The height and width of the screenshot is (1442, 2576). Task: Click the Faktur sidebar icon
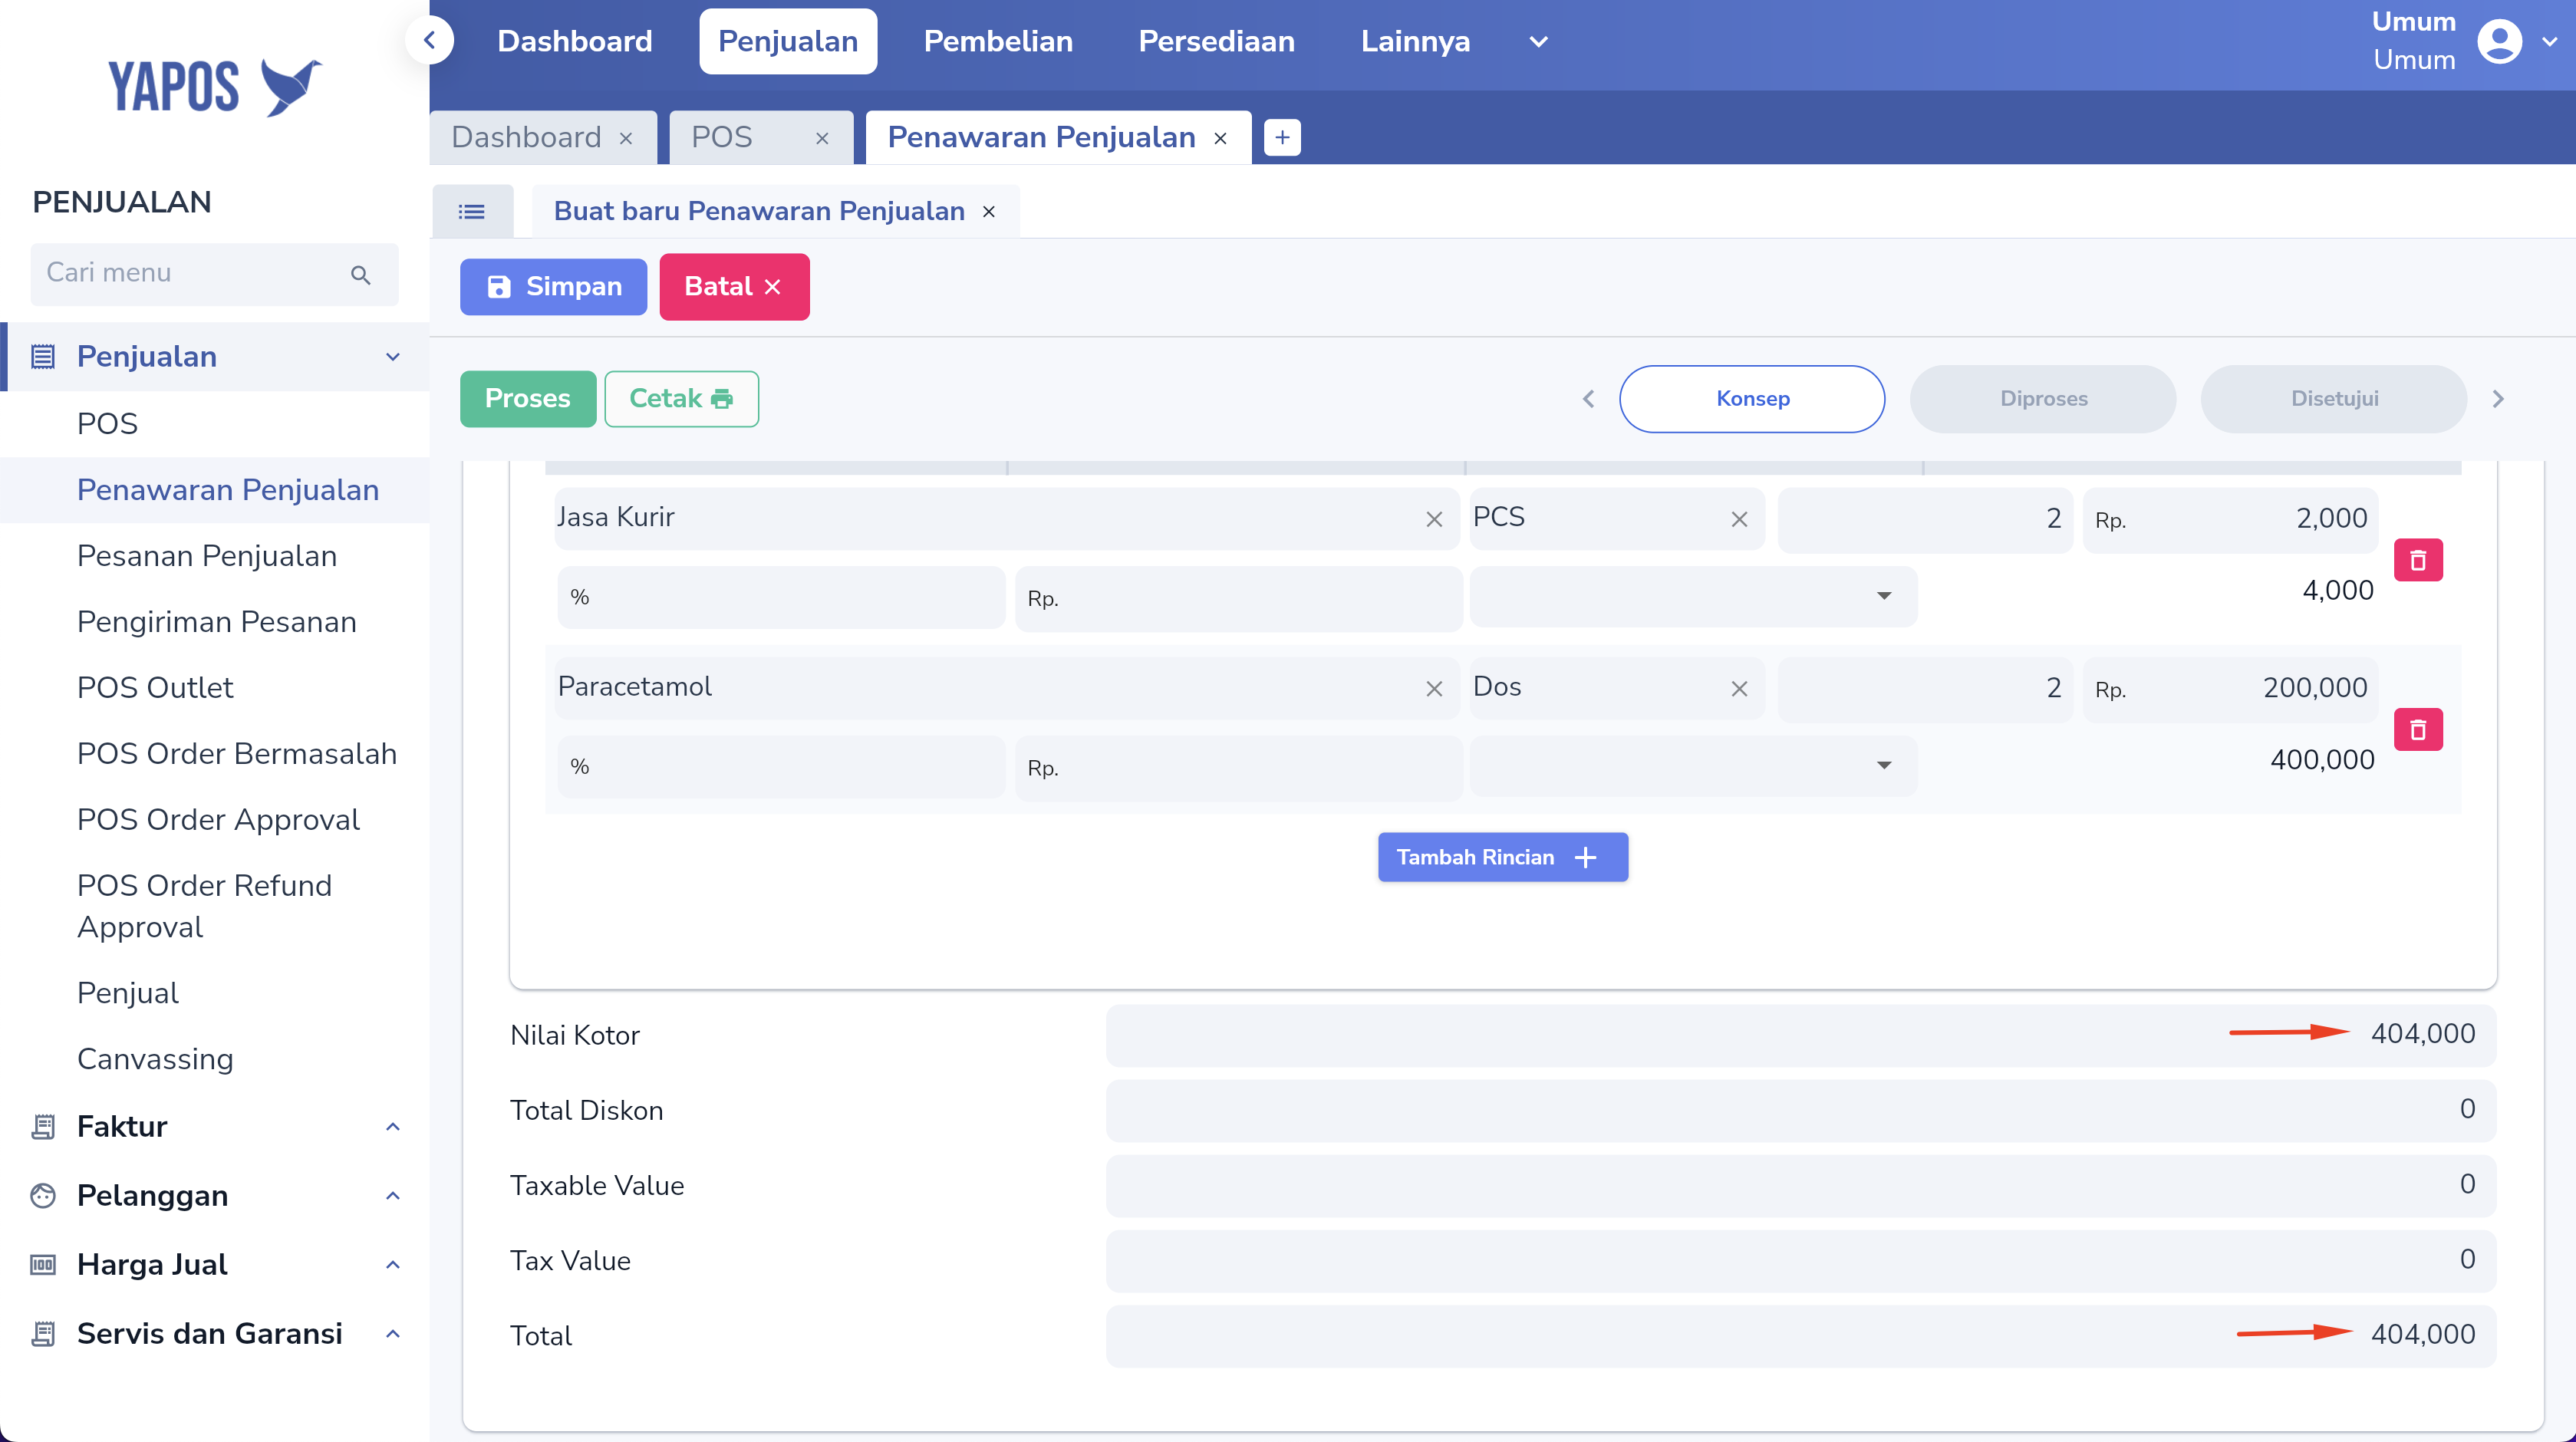tap(43, 1127)
